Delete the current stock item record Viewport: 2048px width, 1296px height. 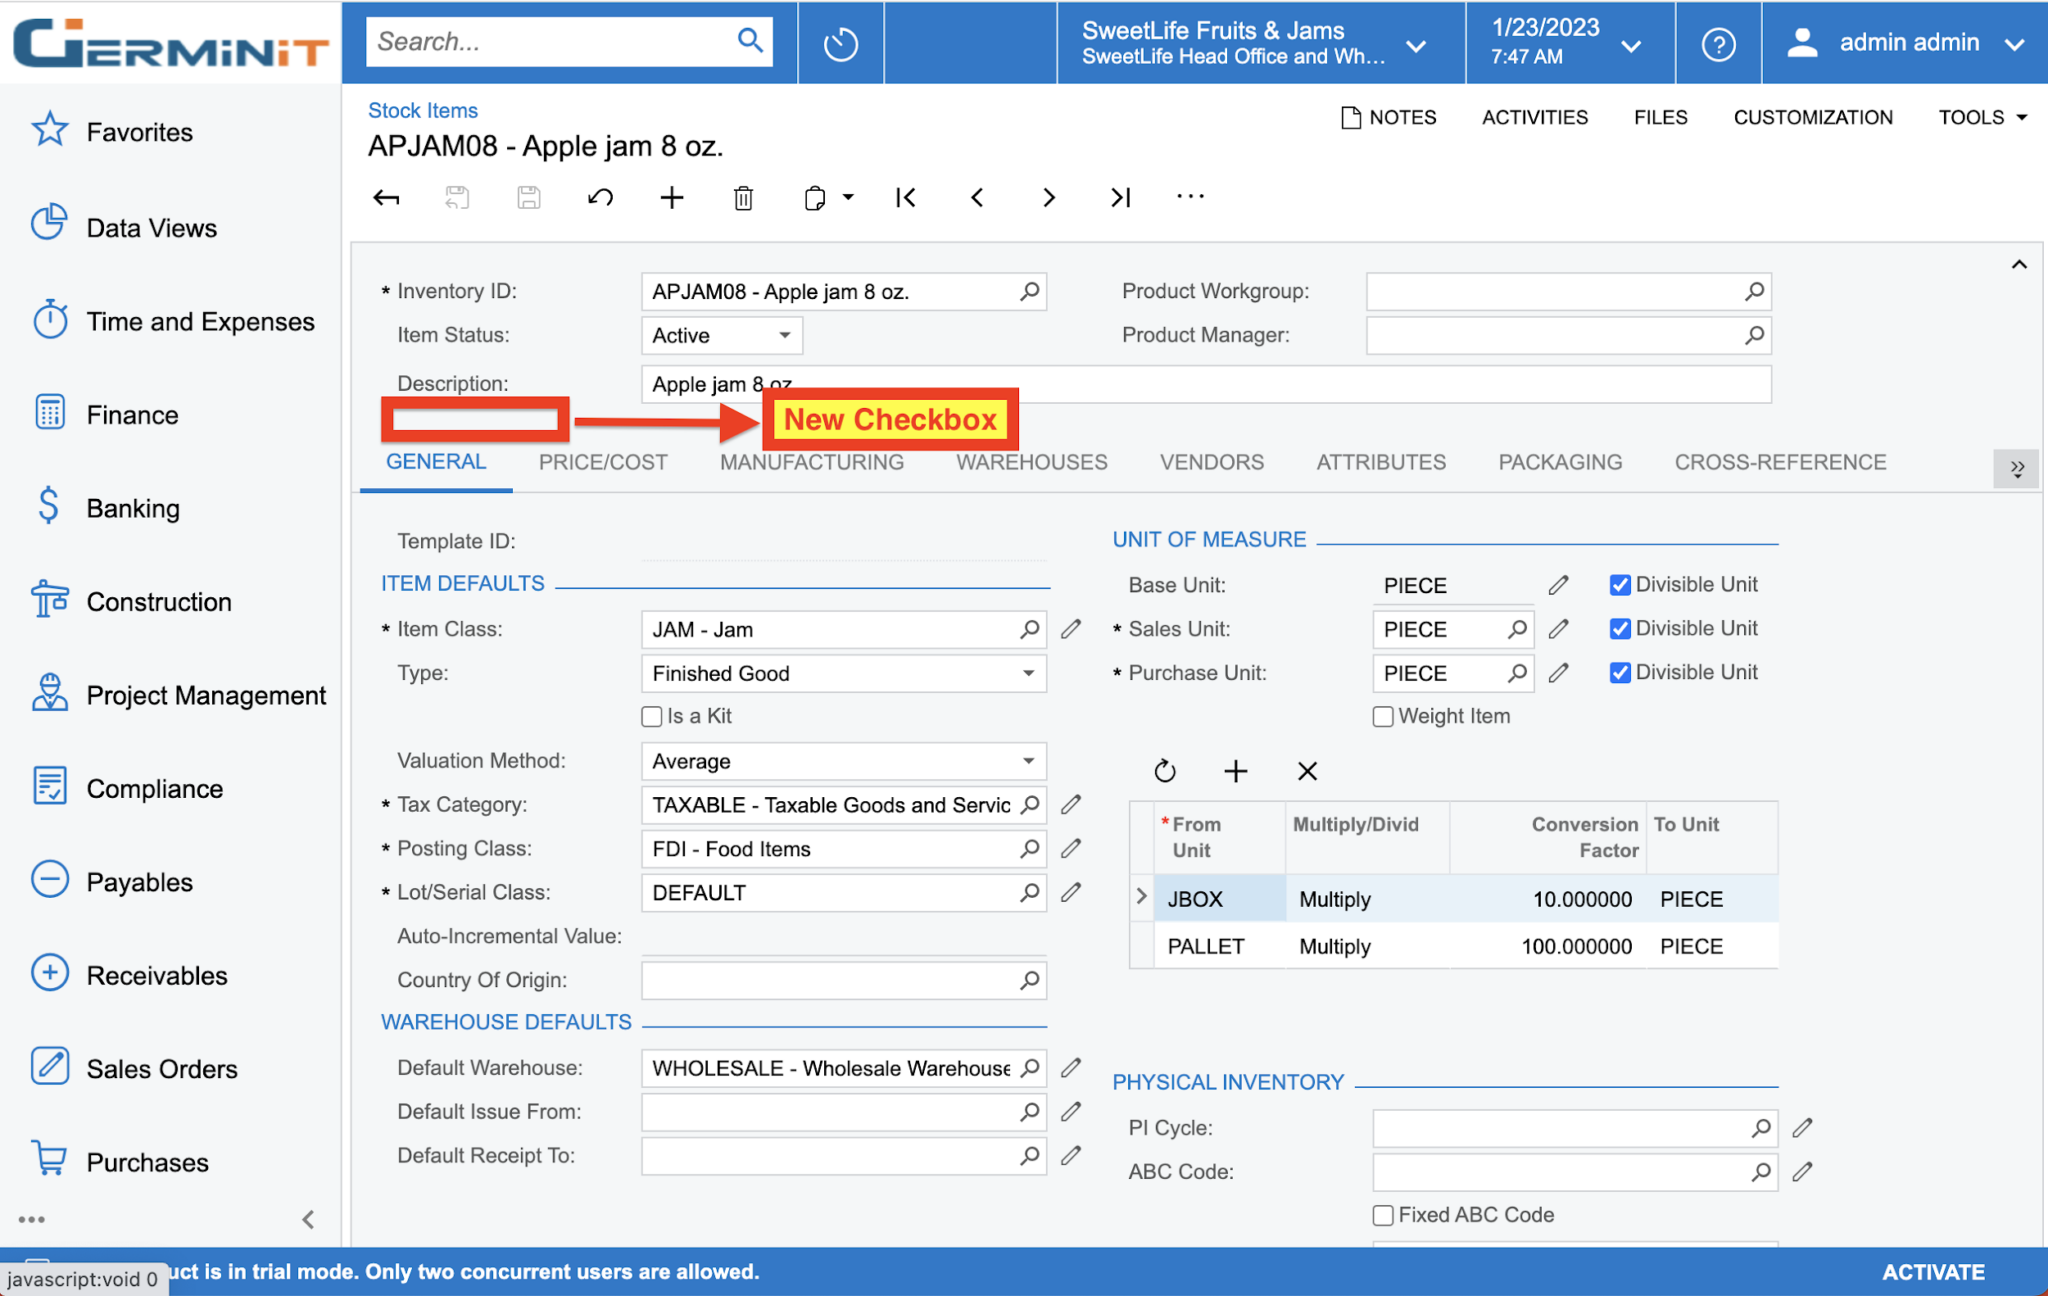(742, 197)
